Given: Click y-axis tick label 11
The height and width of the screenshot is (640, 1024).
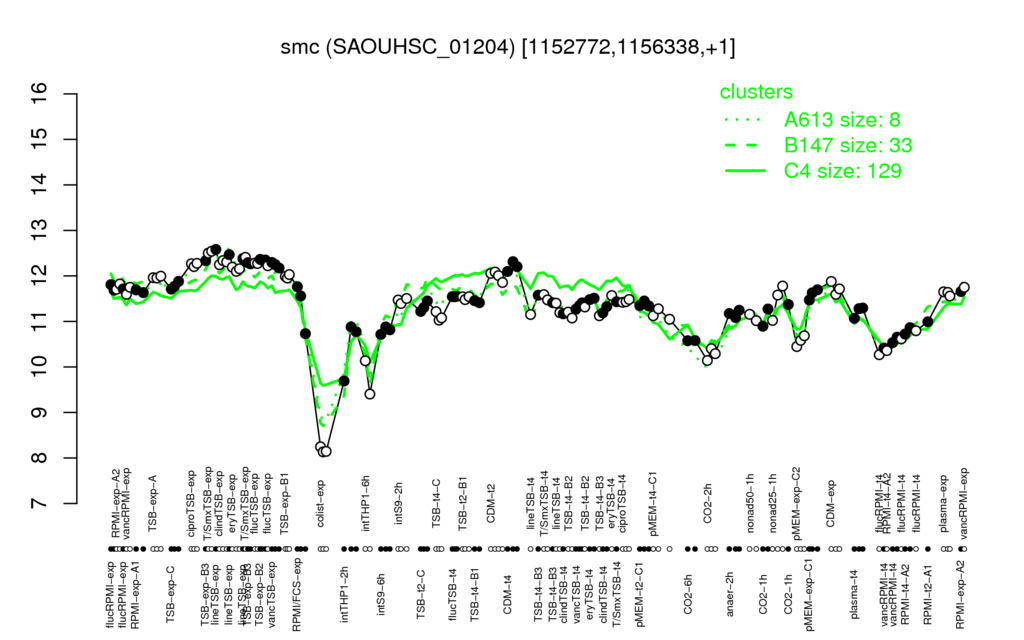Looking at the screenshot, I should (39, 321).
